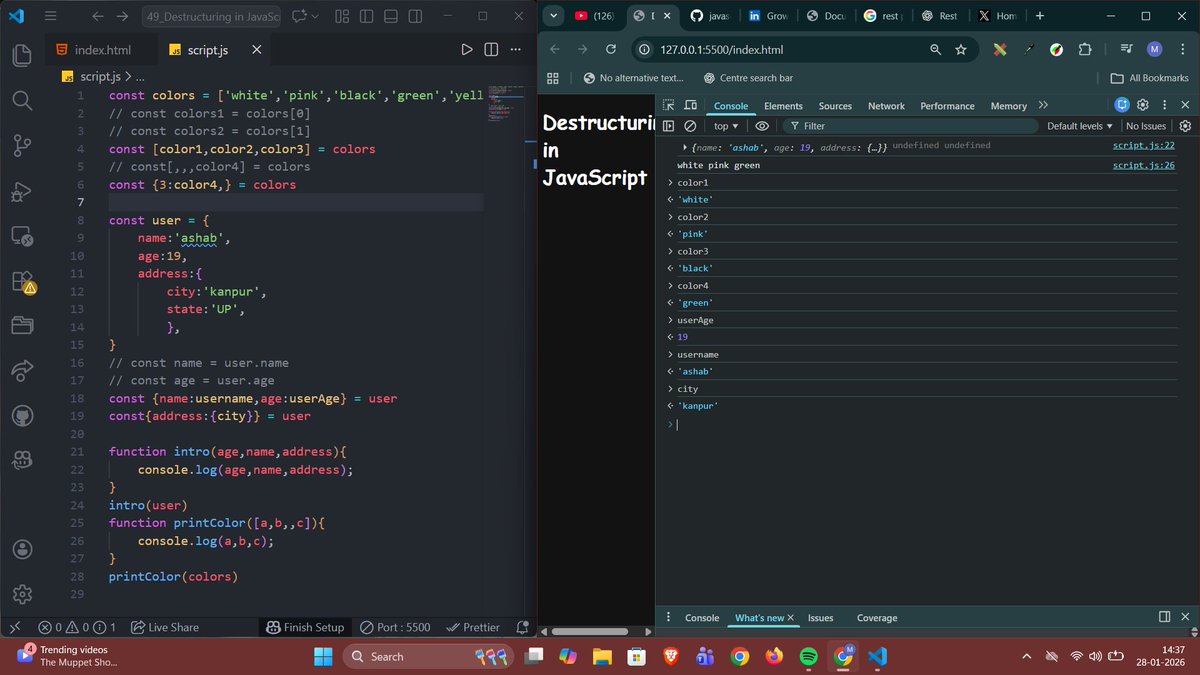Click the console Filter input field
The image size is (1200, 675).
(910, 126)
